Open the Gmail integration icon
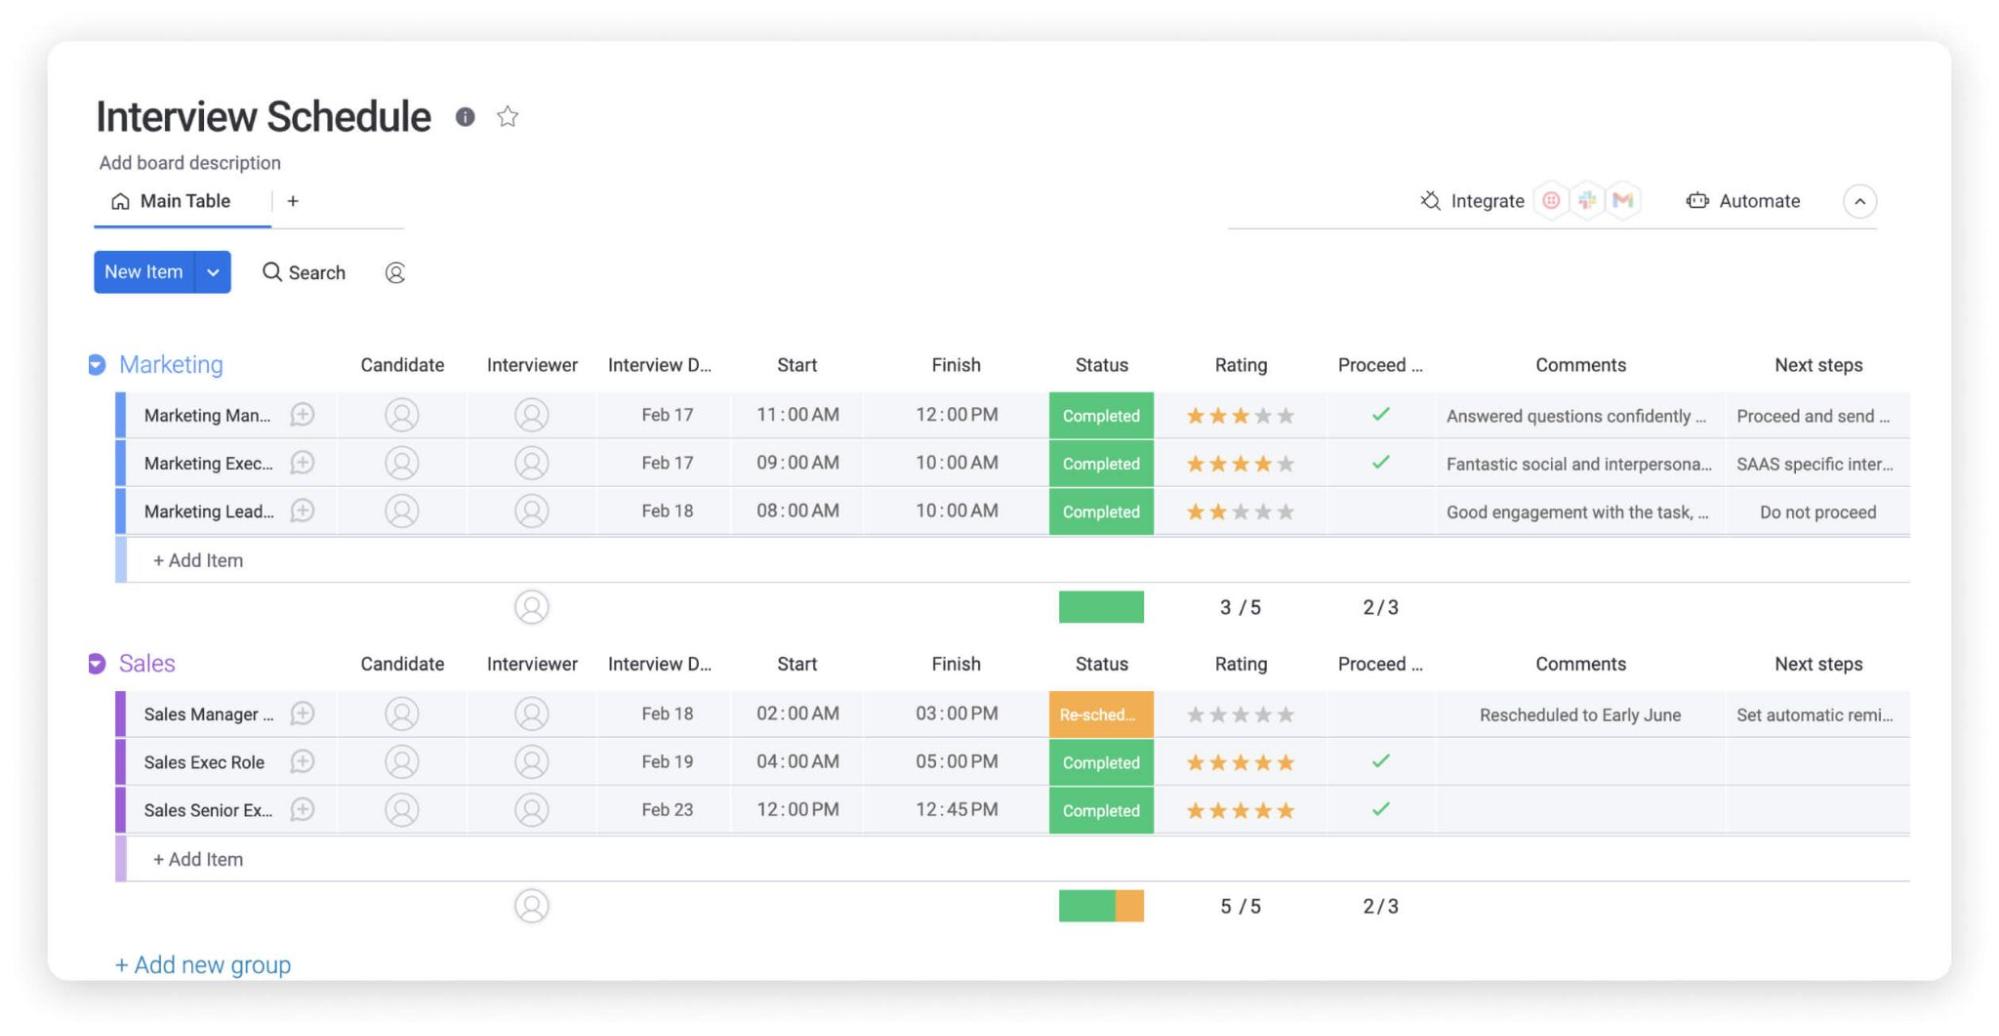This screenshot has width=1999, height=1036. coord(1623,201)
